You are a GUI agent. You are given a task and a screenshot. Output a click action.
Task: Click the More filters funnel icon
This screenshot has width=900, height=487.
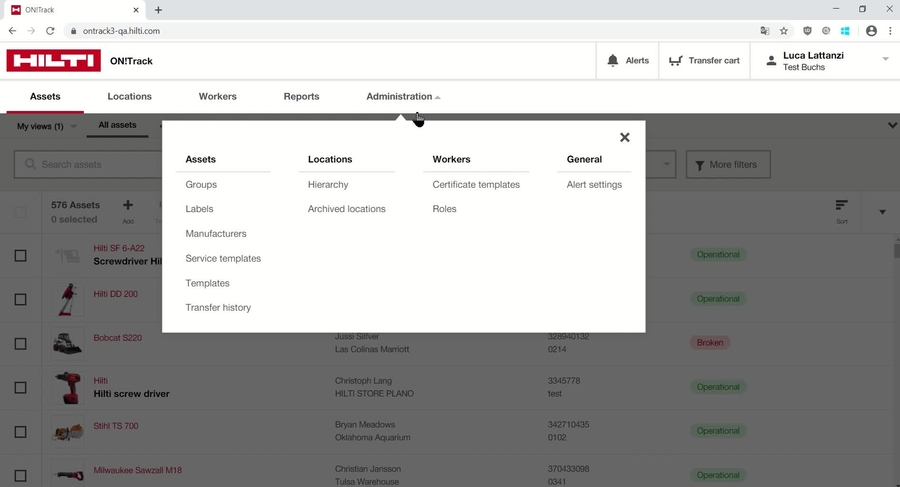click(700, 165)
